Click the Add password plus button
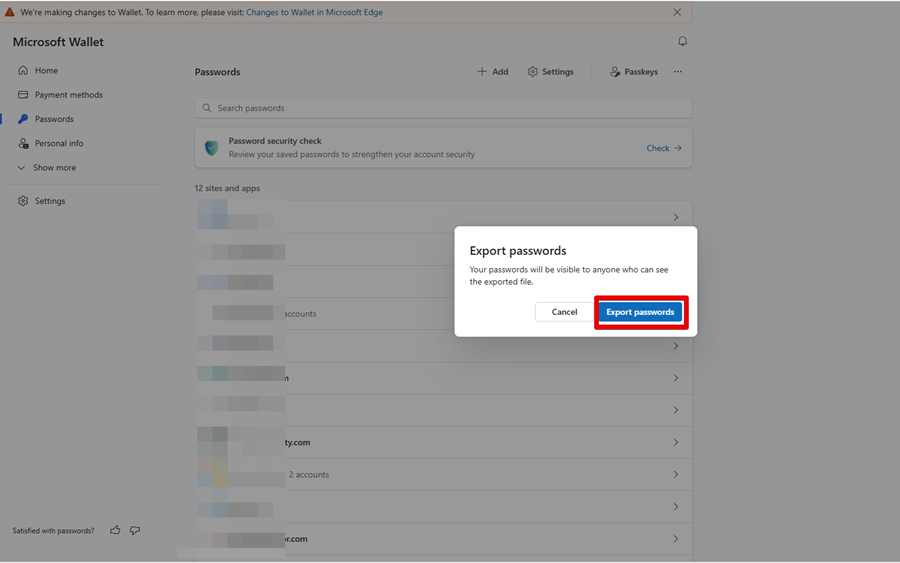900x563 pixels. (x=492, y=72)
